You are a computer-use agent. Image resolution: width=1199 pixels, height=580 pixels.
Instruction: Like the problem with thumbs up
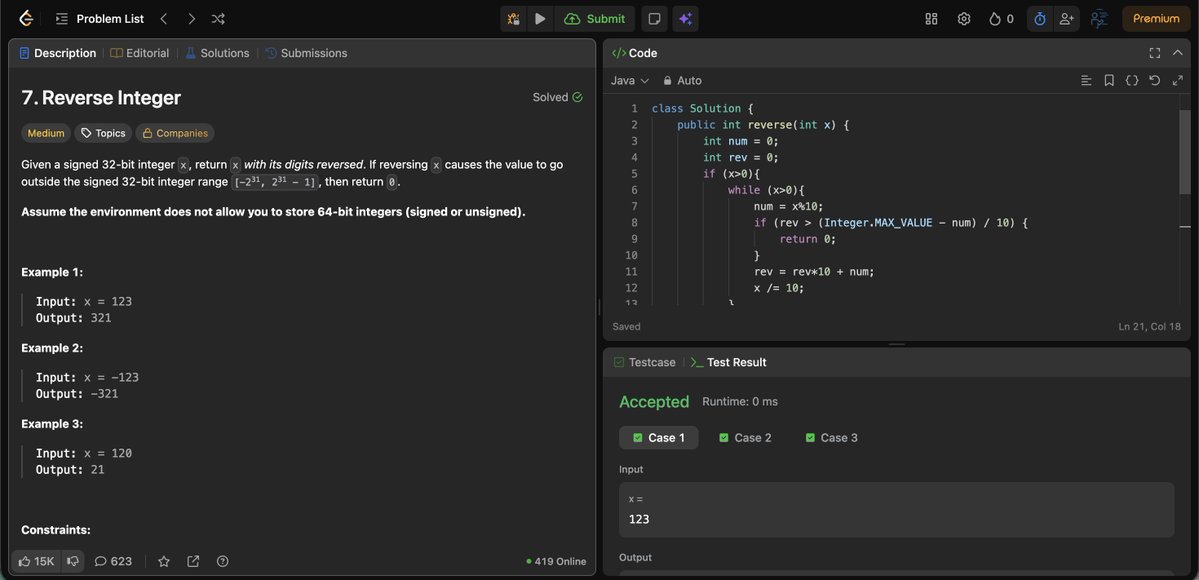[x=37, y=561]
